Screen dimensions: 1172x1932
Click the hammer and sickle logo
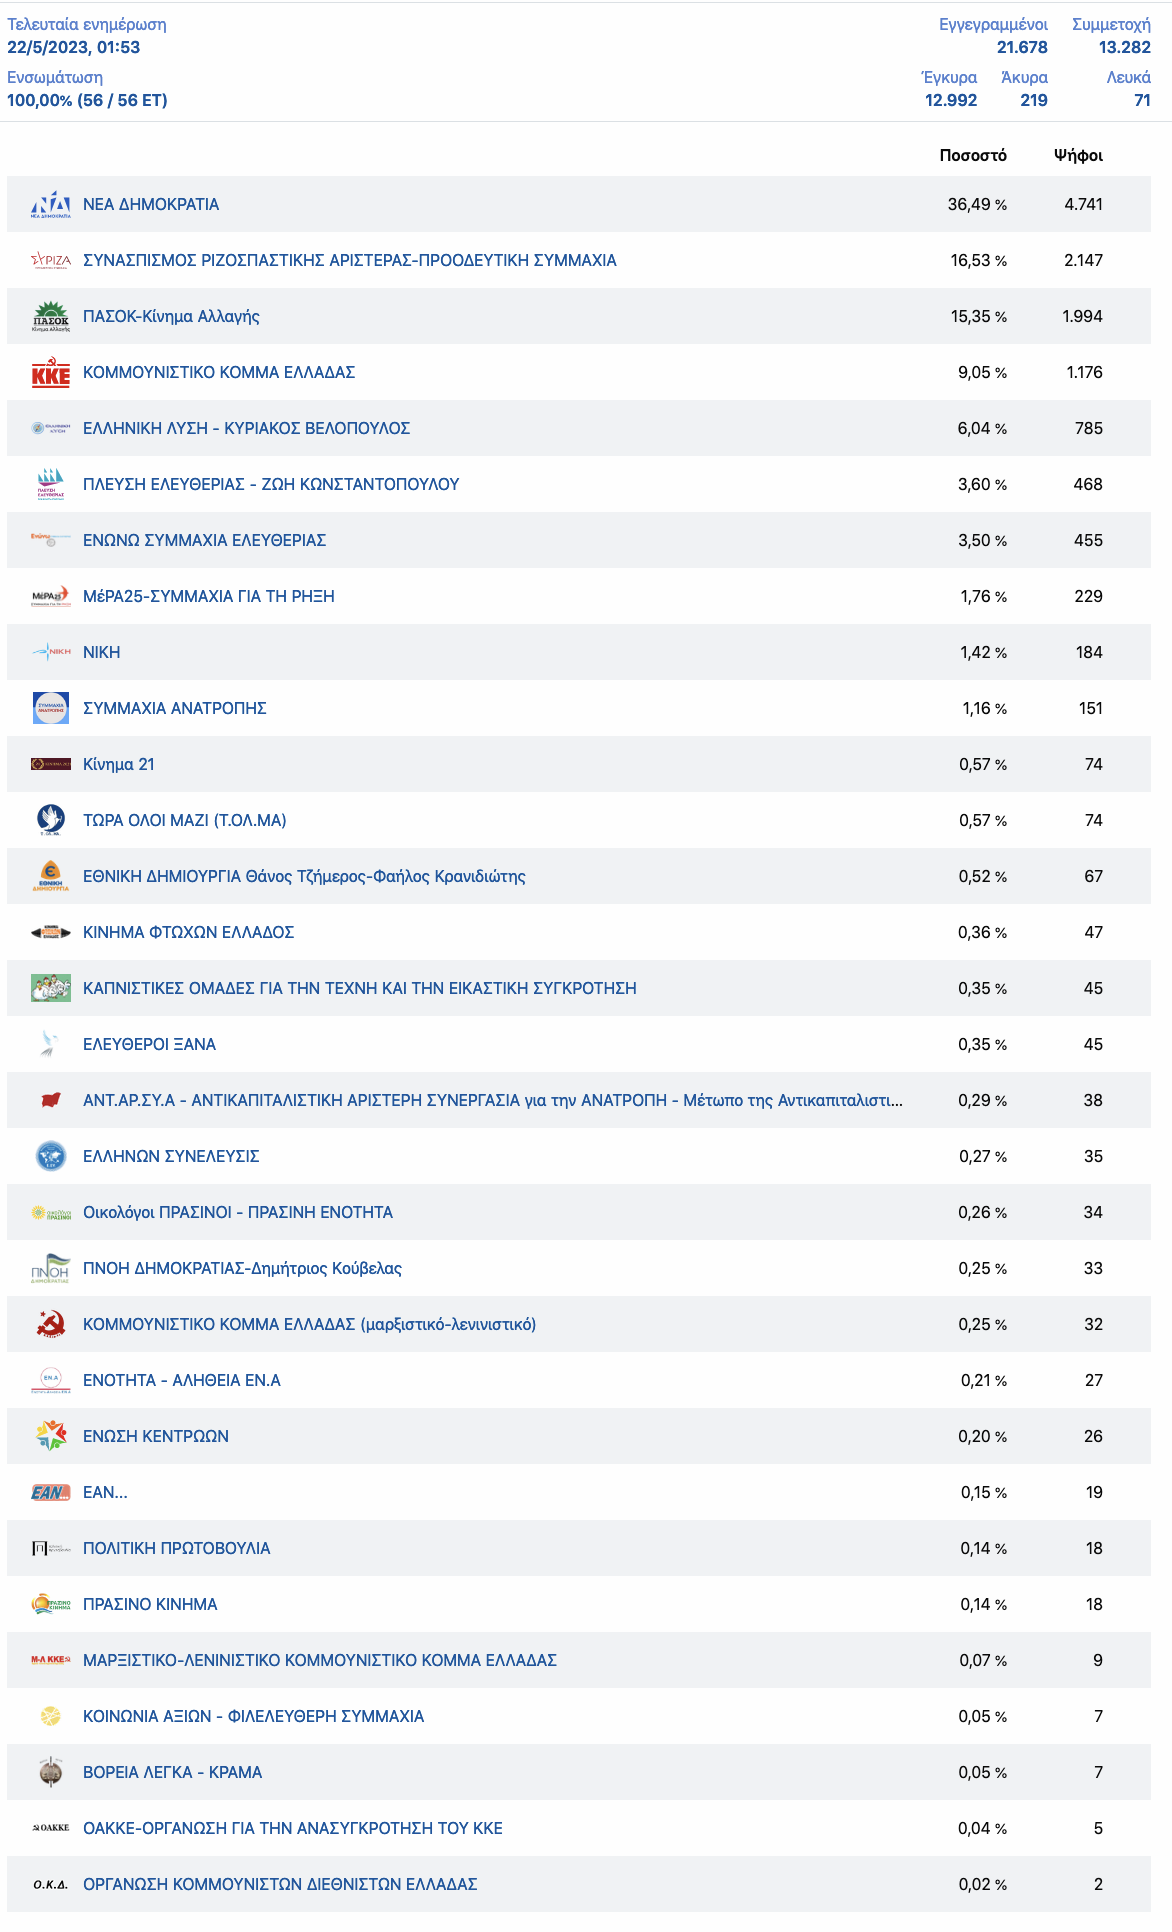coord(50,1324)
